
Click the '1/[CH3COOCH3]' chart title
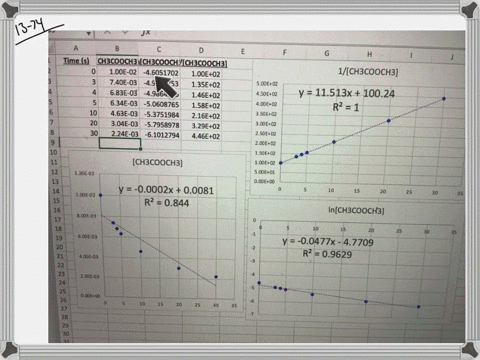pos(368,72)
